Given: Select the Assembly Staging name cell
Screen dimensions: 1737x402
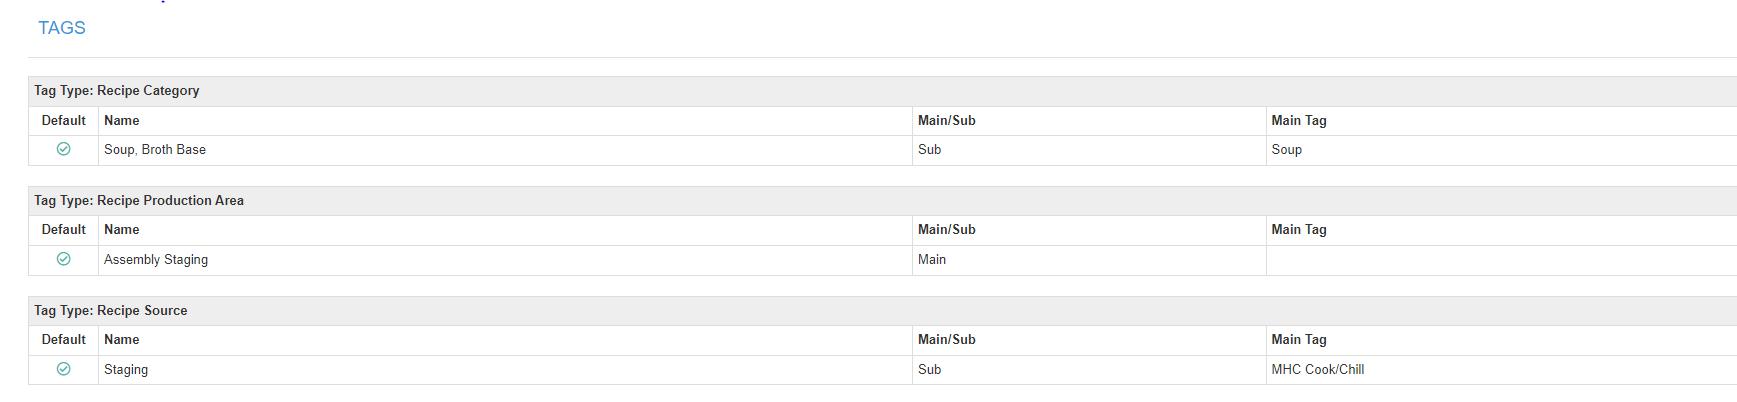Looking at the screenshot, I should pyautogui.click(x=505, y=260).
